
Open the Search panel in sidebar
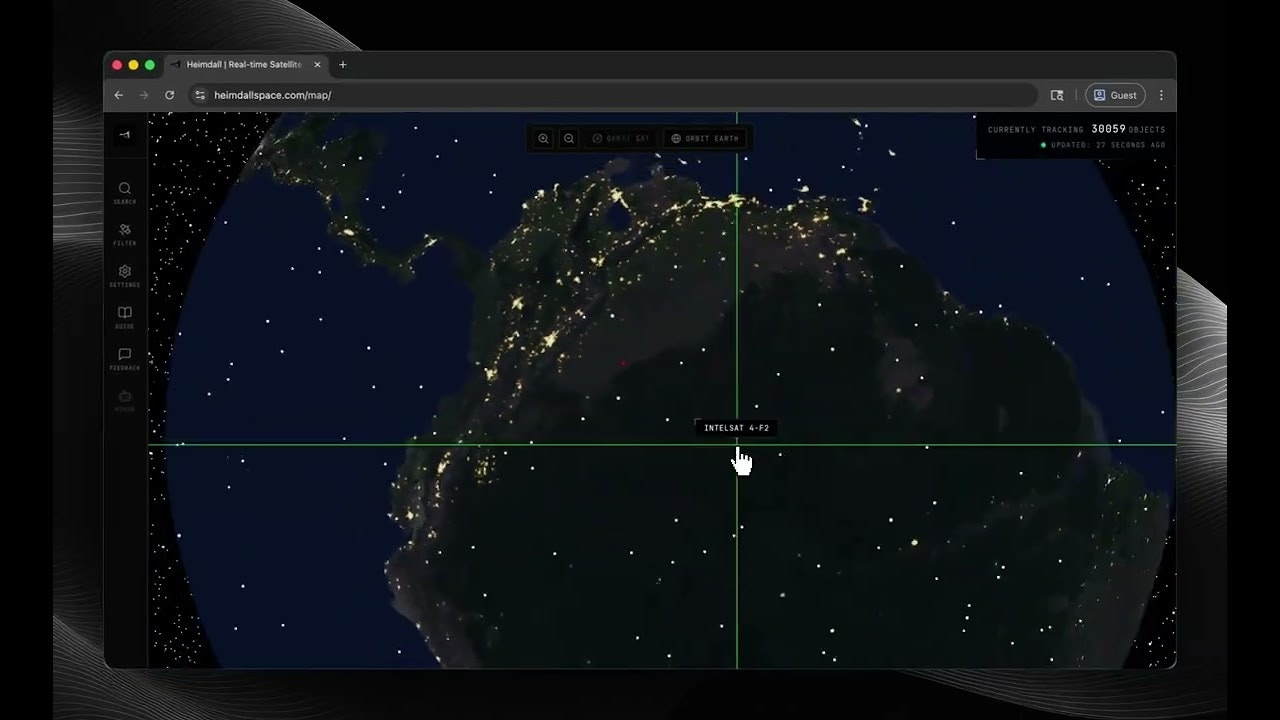pos(125,193)
